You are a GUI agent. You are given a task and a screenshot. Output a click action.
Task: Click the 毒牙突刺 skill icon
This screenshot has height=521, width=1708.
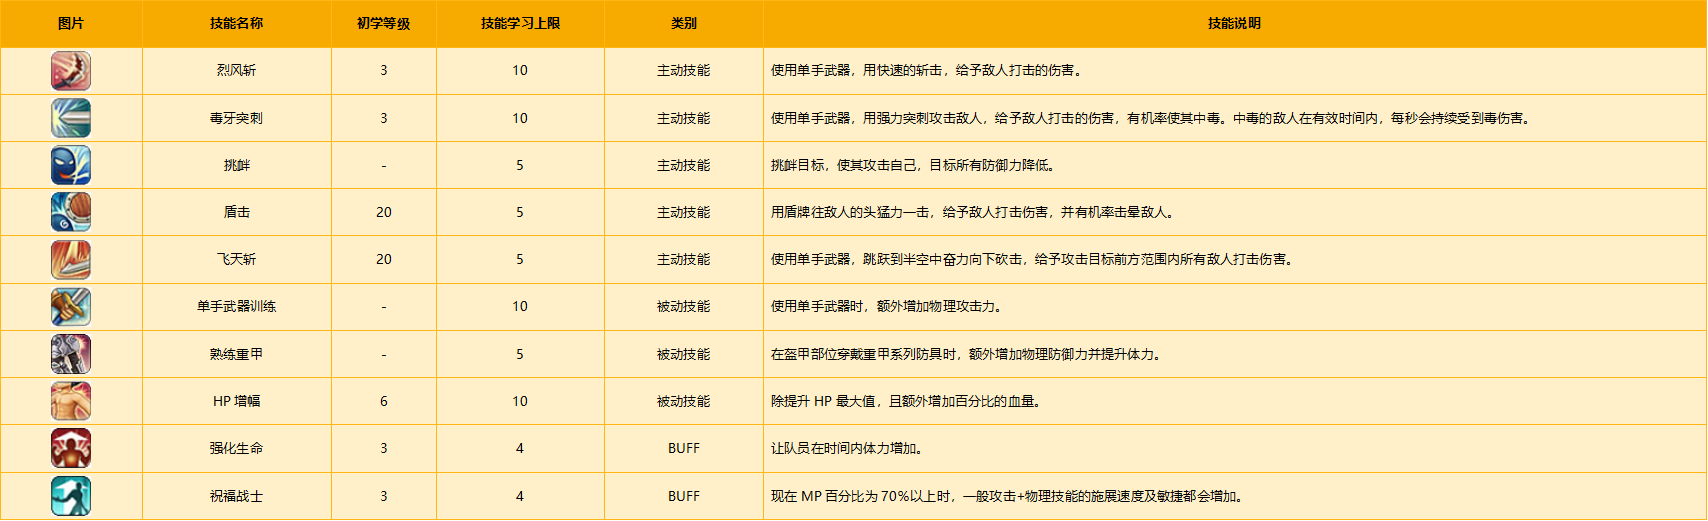coord(71,118)
